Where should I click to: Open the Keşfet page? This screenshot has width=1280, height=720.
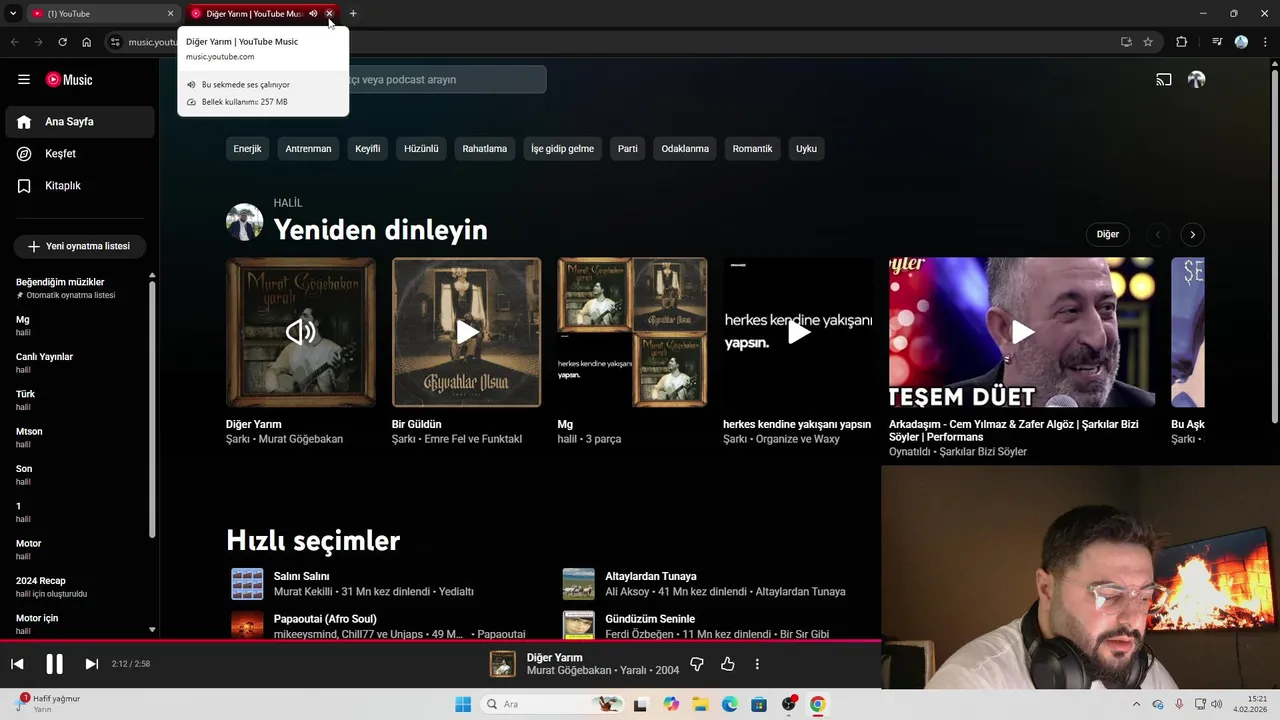click(78, 154)
